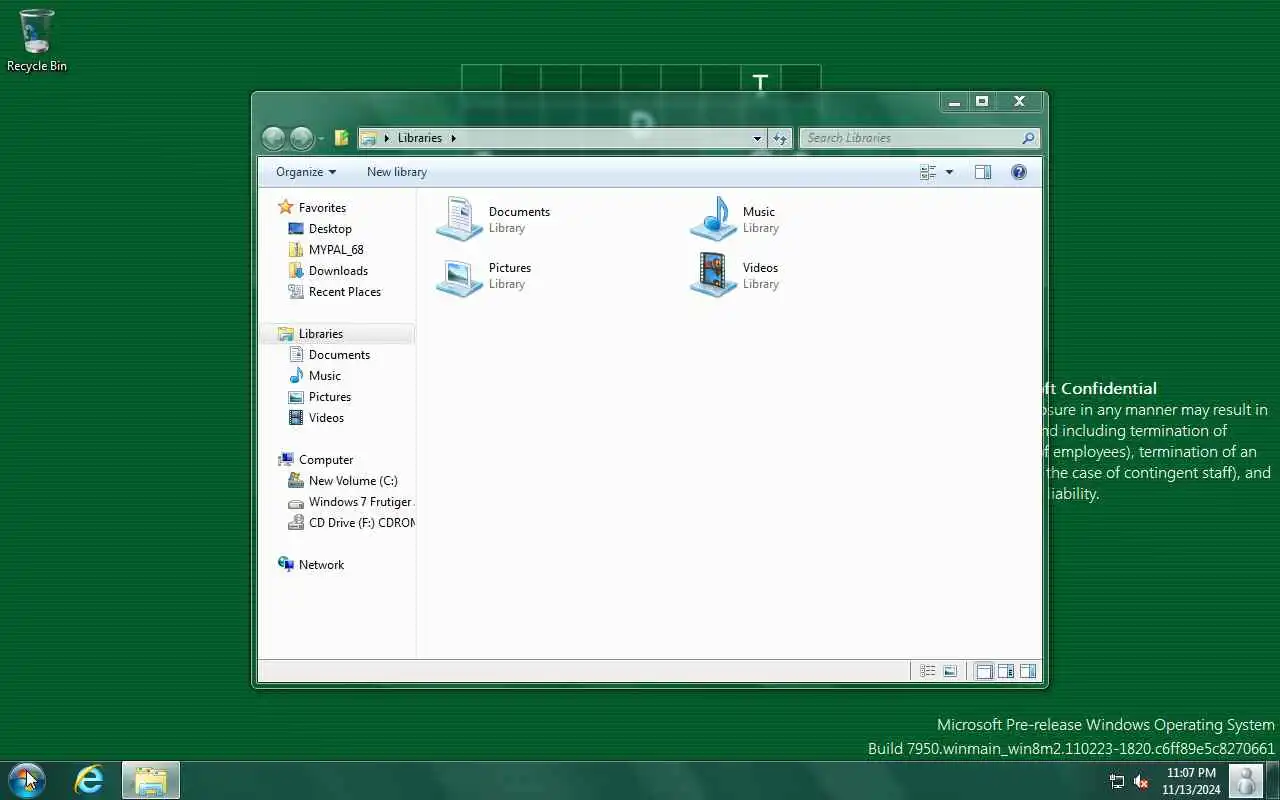This screenshot has height=800, width=1280.
Task: Select Libraries in navigation pane
Action: (x=338, y=333)
